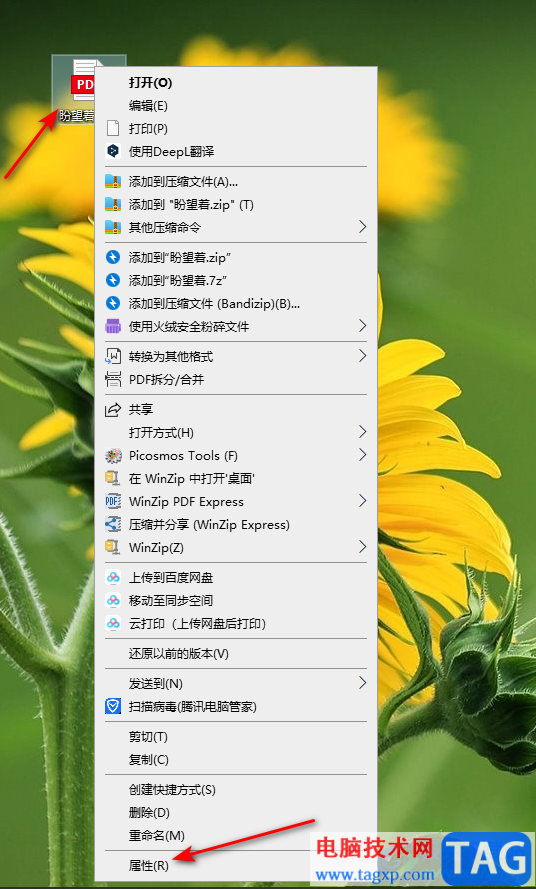
Task: Select 使用DeepL翻译 menu entry
Action: pyautogui.click(x=236, y=151)
